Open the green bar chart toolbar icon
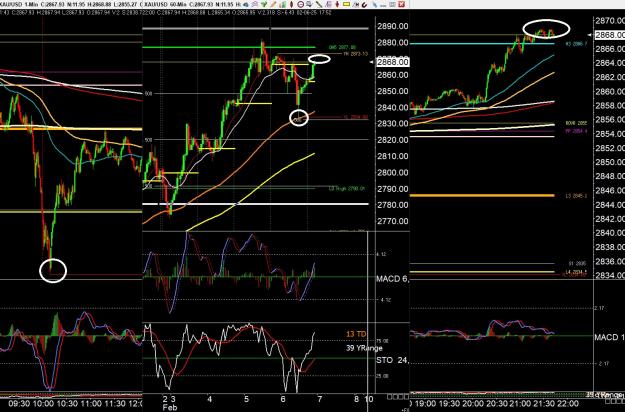The height and width of the screenshot is (412, 625). click(283, 4)
